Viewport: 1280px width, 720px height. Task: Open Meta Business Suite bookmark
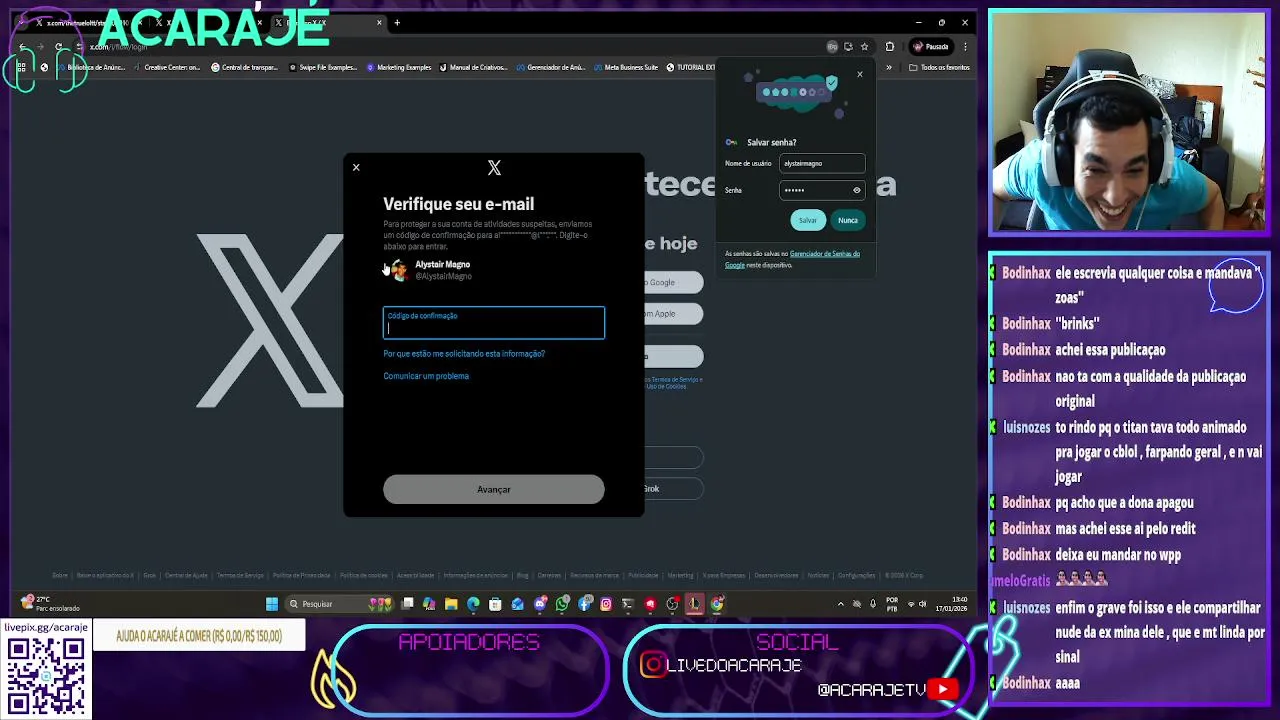click(x=627, y=67)
